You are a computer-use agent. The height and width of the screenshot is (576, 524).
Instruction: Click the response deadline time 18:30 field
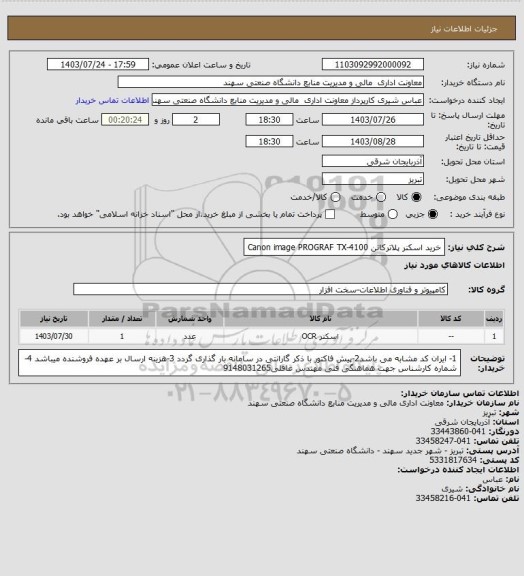click(269, 120)
